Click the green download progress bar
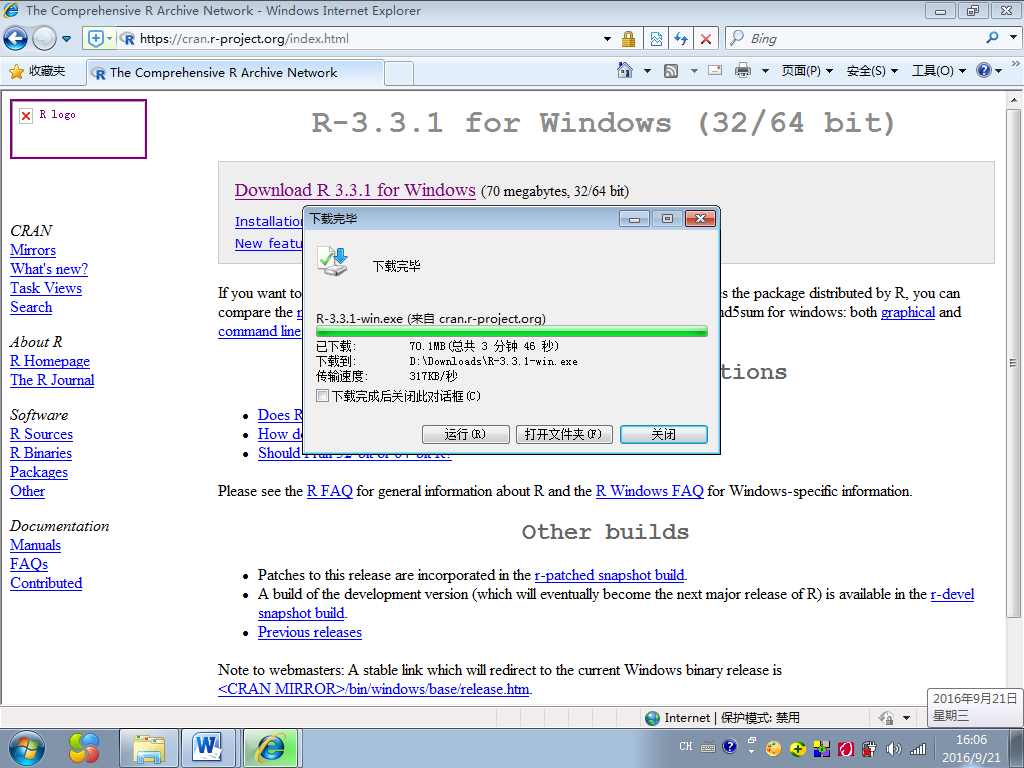 click(511, 331)
